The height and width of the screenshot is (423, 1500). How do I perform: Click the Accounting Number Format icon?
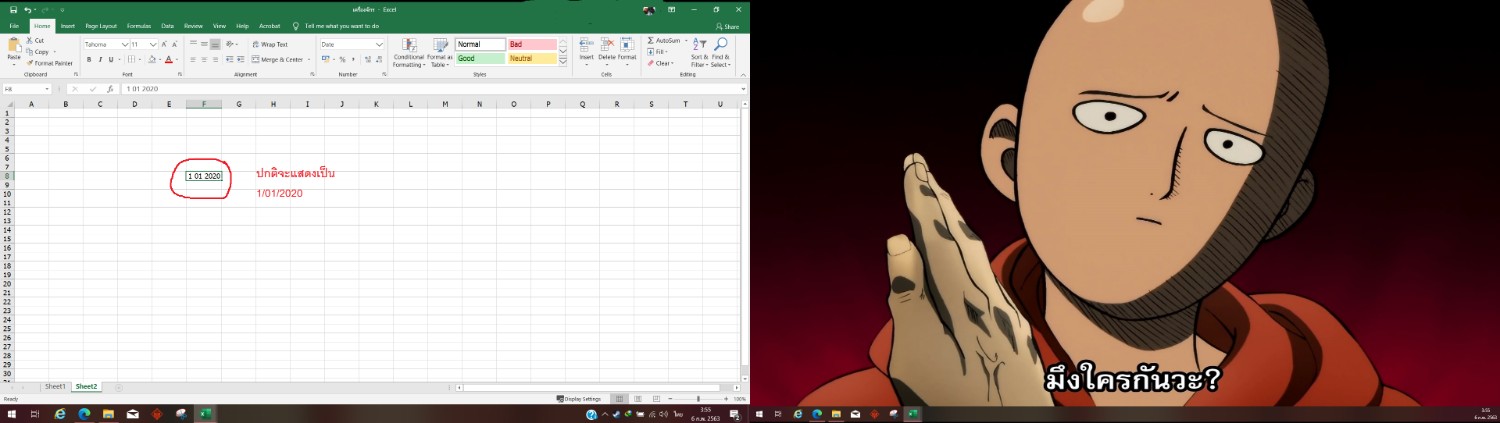pos(326,60)
